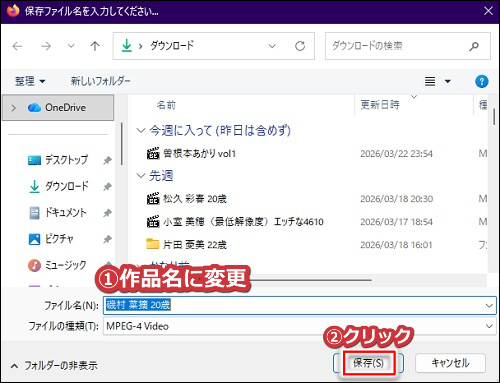The height and width of the screenshot is (383, 500).
Task: Expand the address bar history dropdown
Action: 272,46
